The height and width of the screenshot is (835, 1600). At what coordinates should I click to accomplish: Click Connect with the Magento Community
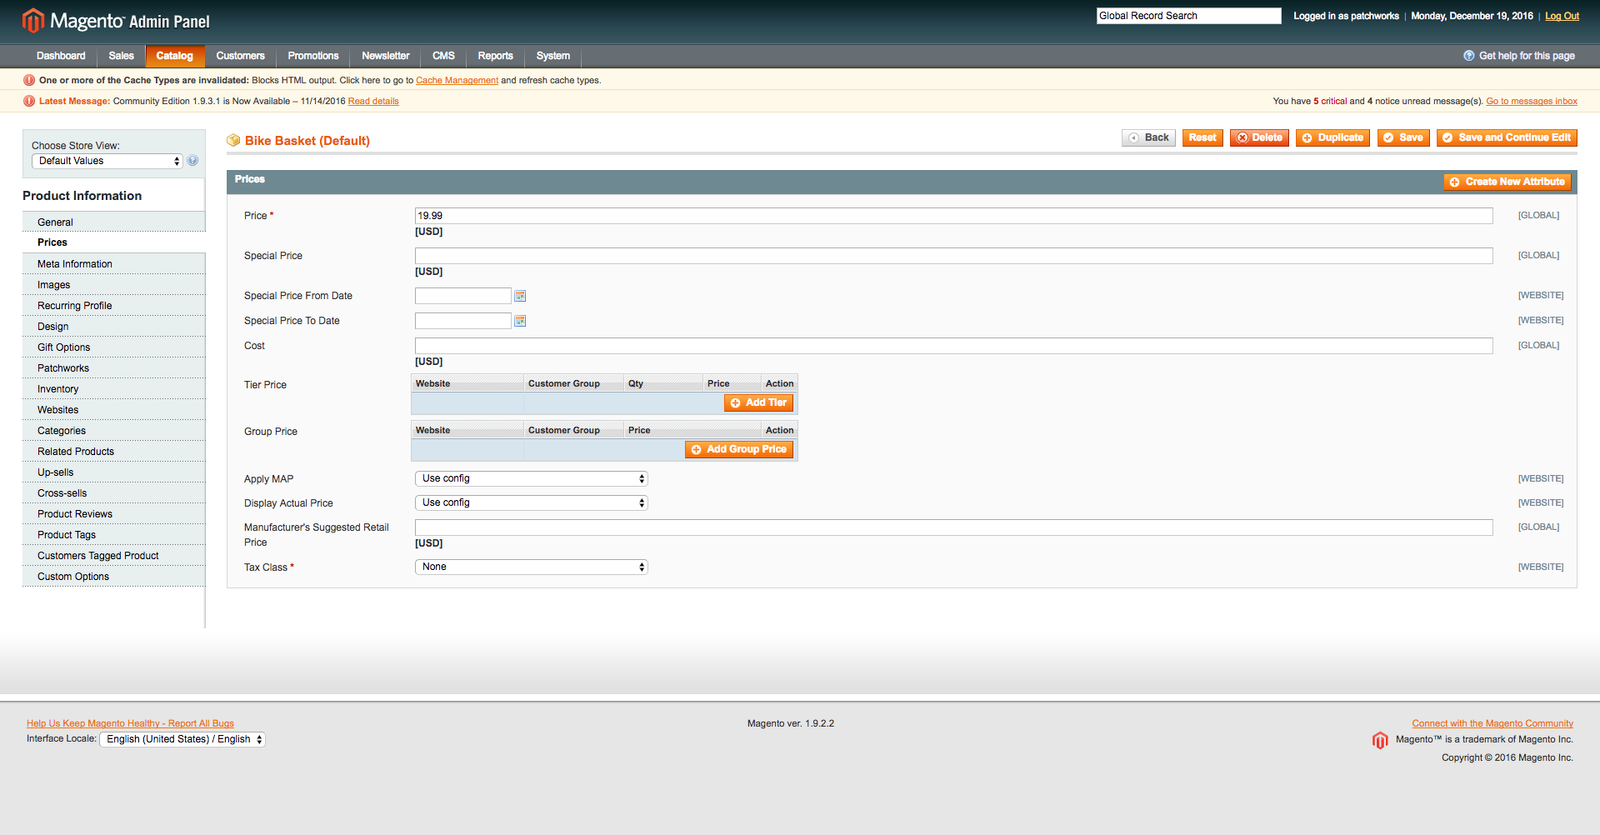tap(1492, 724)
